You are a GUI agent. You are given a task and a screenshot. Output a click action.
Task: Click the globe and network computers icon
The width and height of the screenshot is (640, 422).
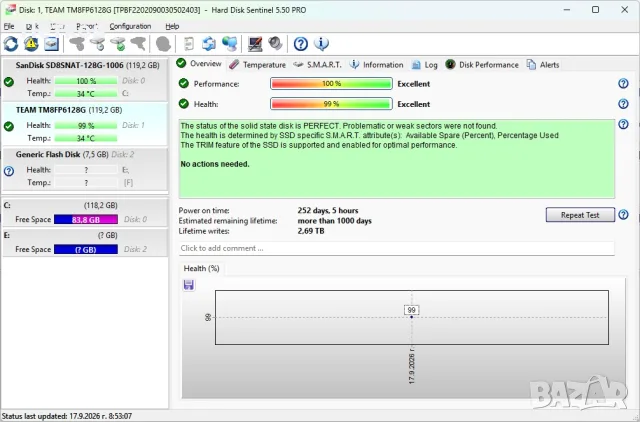click(229, 44)
